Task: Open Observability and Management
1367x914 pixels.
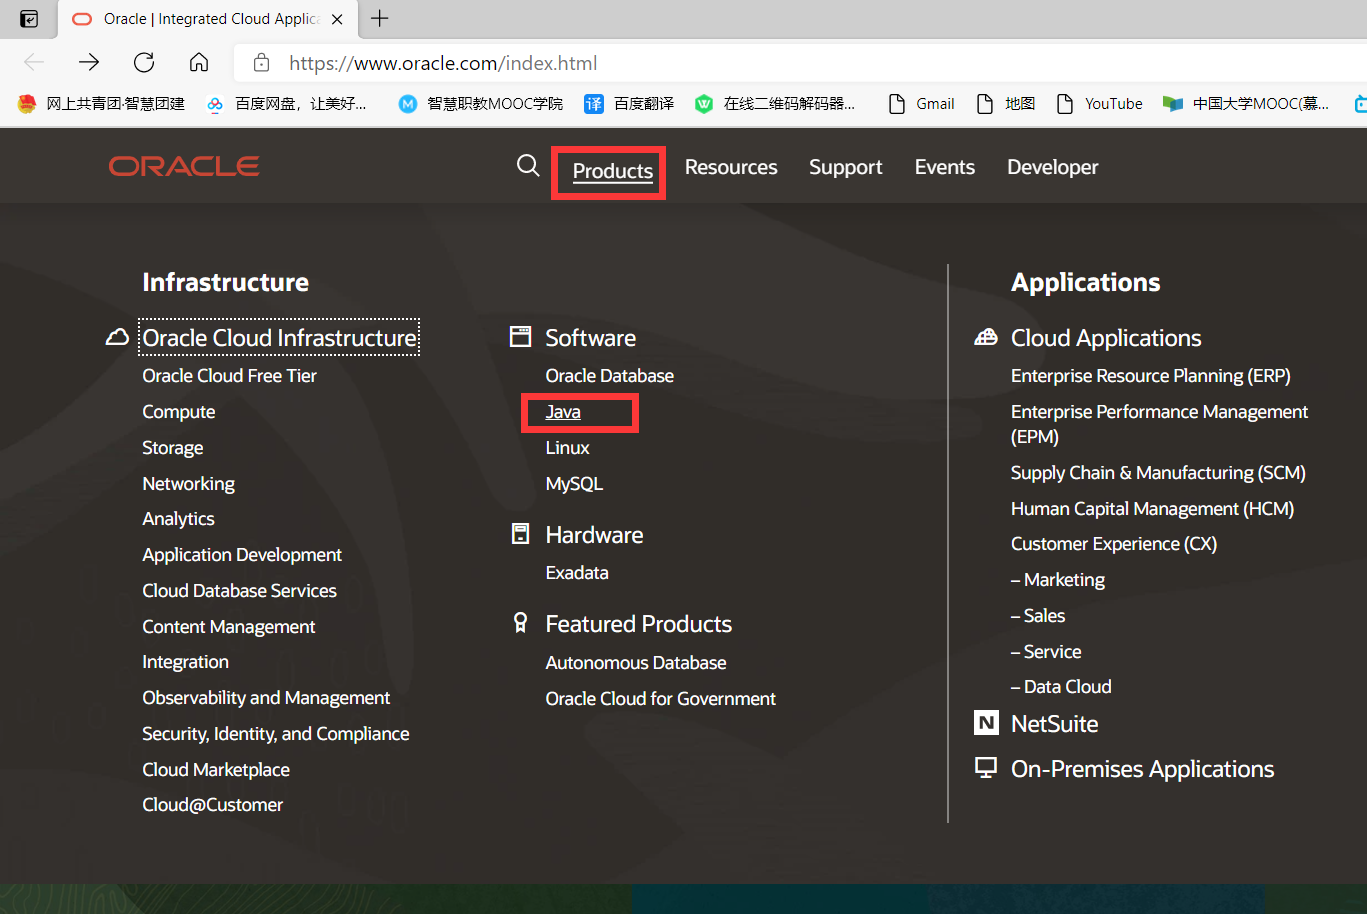Action: pyautogui.click(x=266, y=698)
